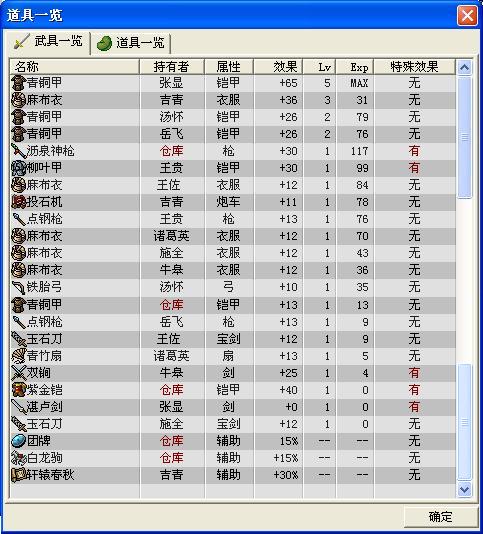Screen dimensions: 483x534
Task: Click the 柳叶甲 armor icon
Action: [x=19, y=168]
